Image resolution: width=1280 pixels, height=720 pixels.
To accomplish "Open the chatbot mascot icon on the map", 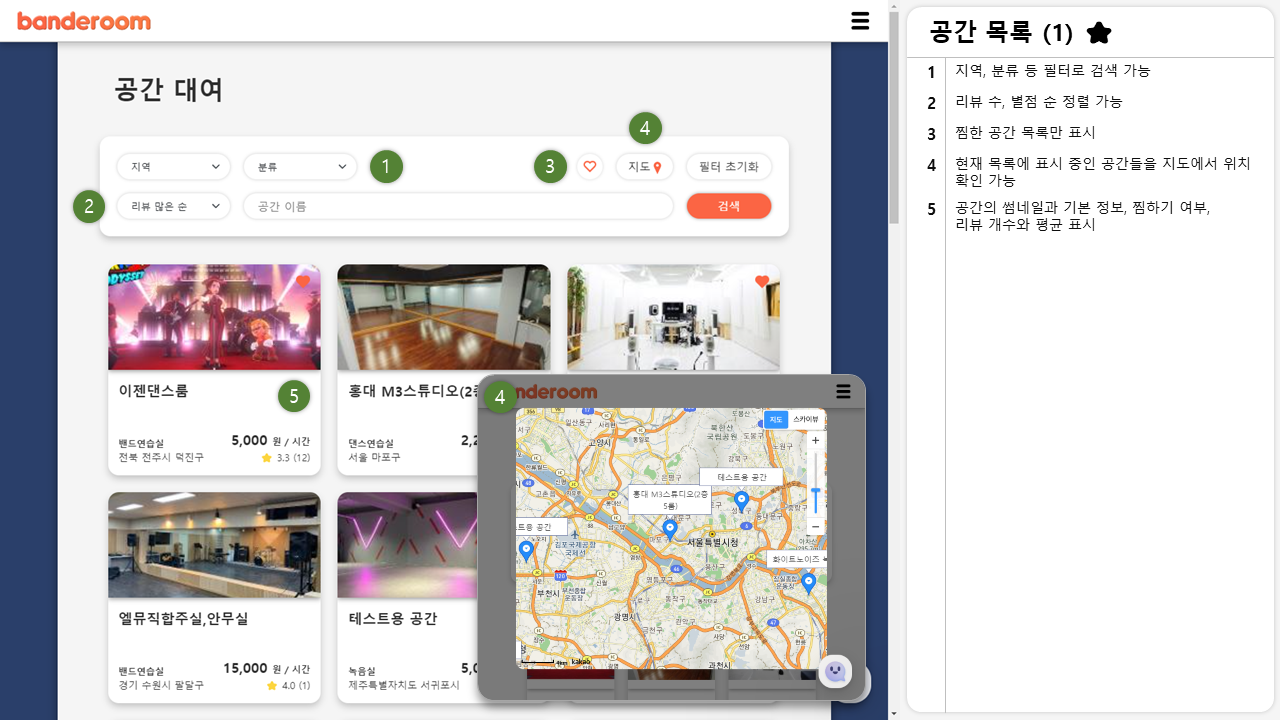I will point(835,672).
